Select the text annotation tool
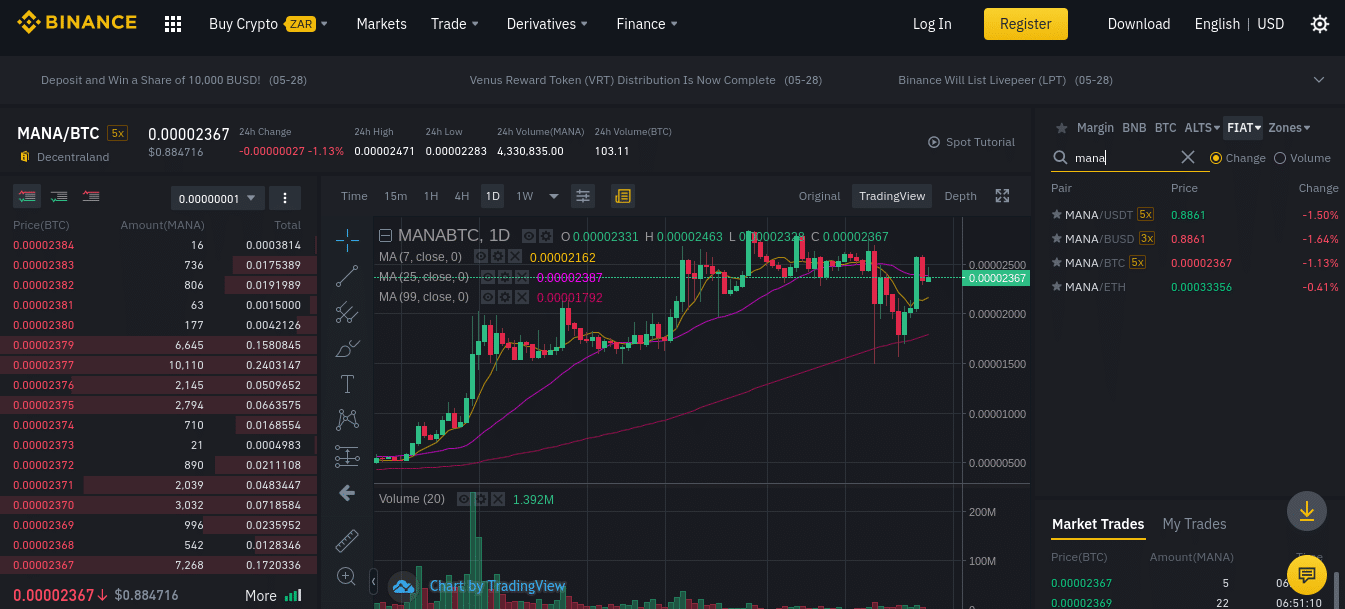1345x609 pixels. tap(347, 384)
